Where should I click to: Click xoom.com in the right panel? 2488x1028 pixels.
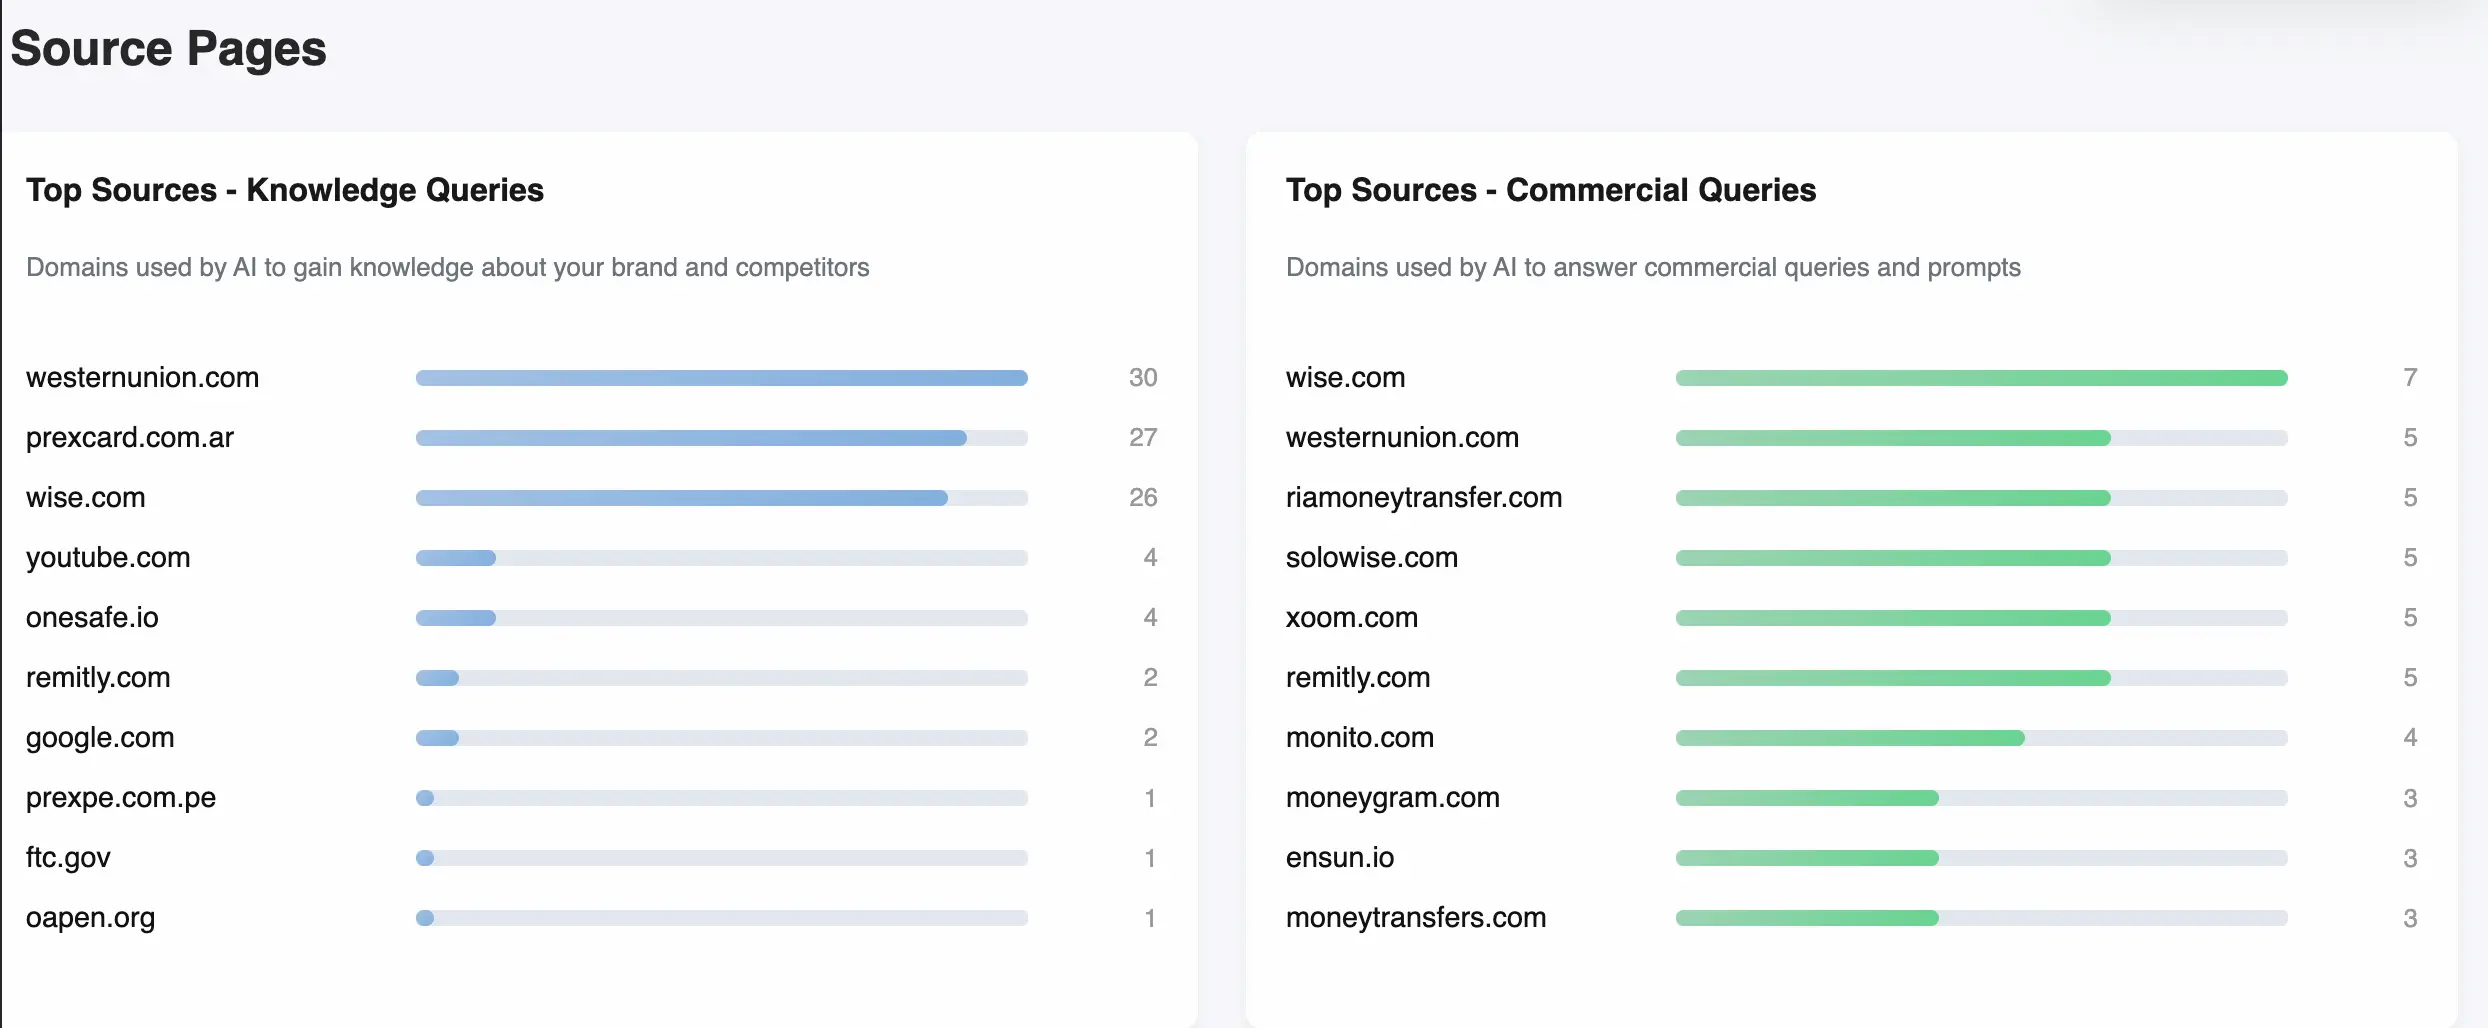pyautogui.click(x=1351, y=617)
